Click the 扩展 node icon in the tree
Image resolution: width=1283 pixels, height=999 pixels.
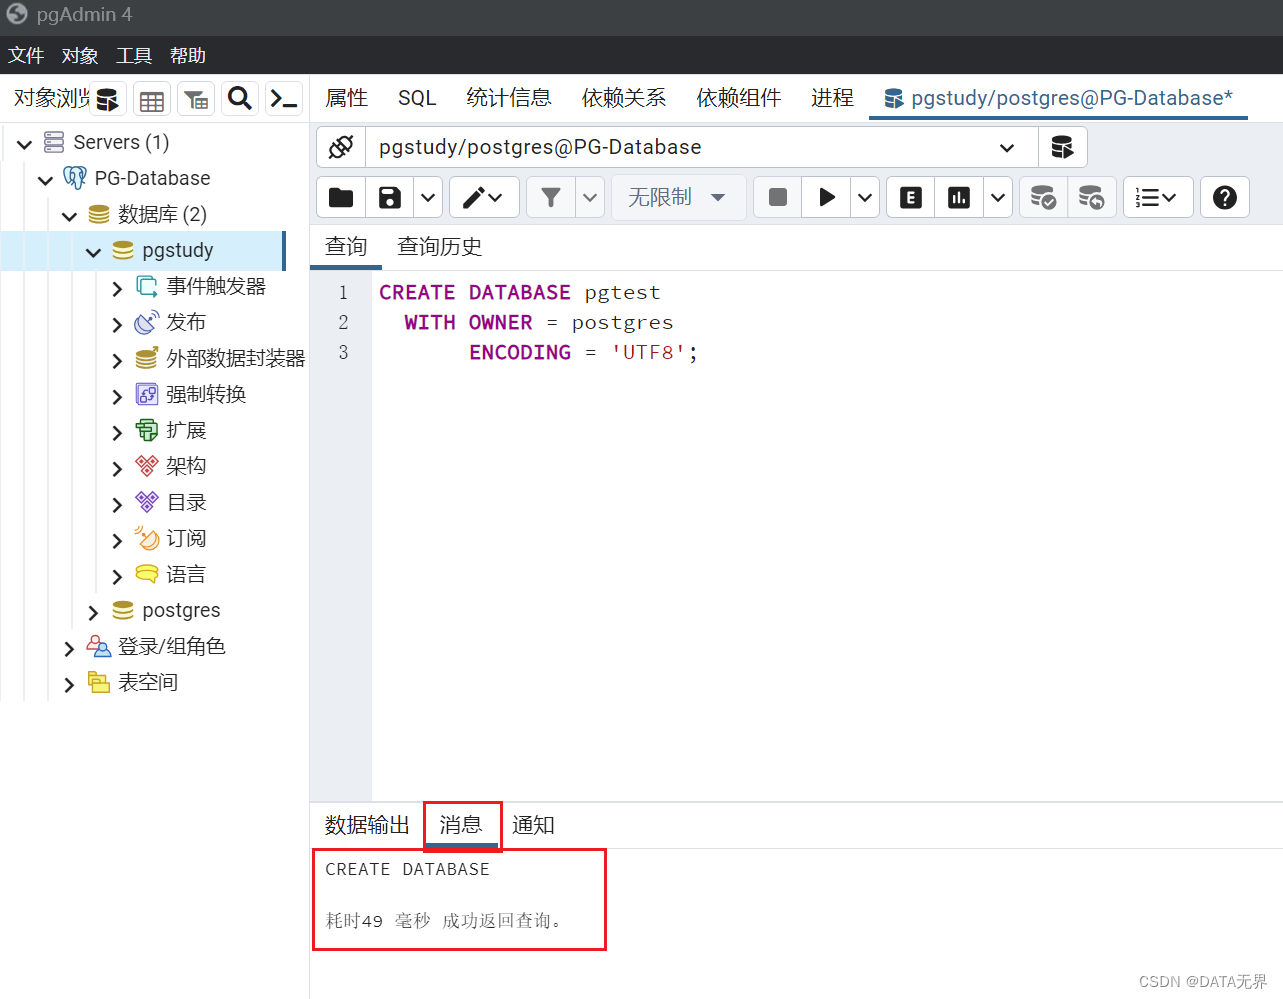(x=147, y=430)
